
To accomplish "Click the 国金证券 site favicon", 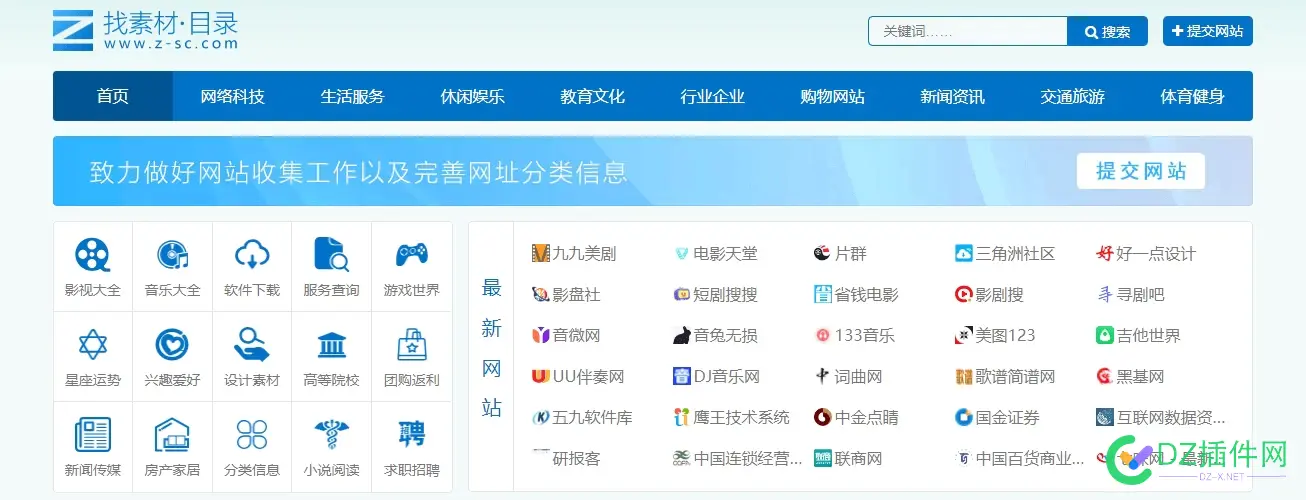I will (x=964, y=417).
